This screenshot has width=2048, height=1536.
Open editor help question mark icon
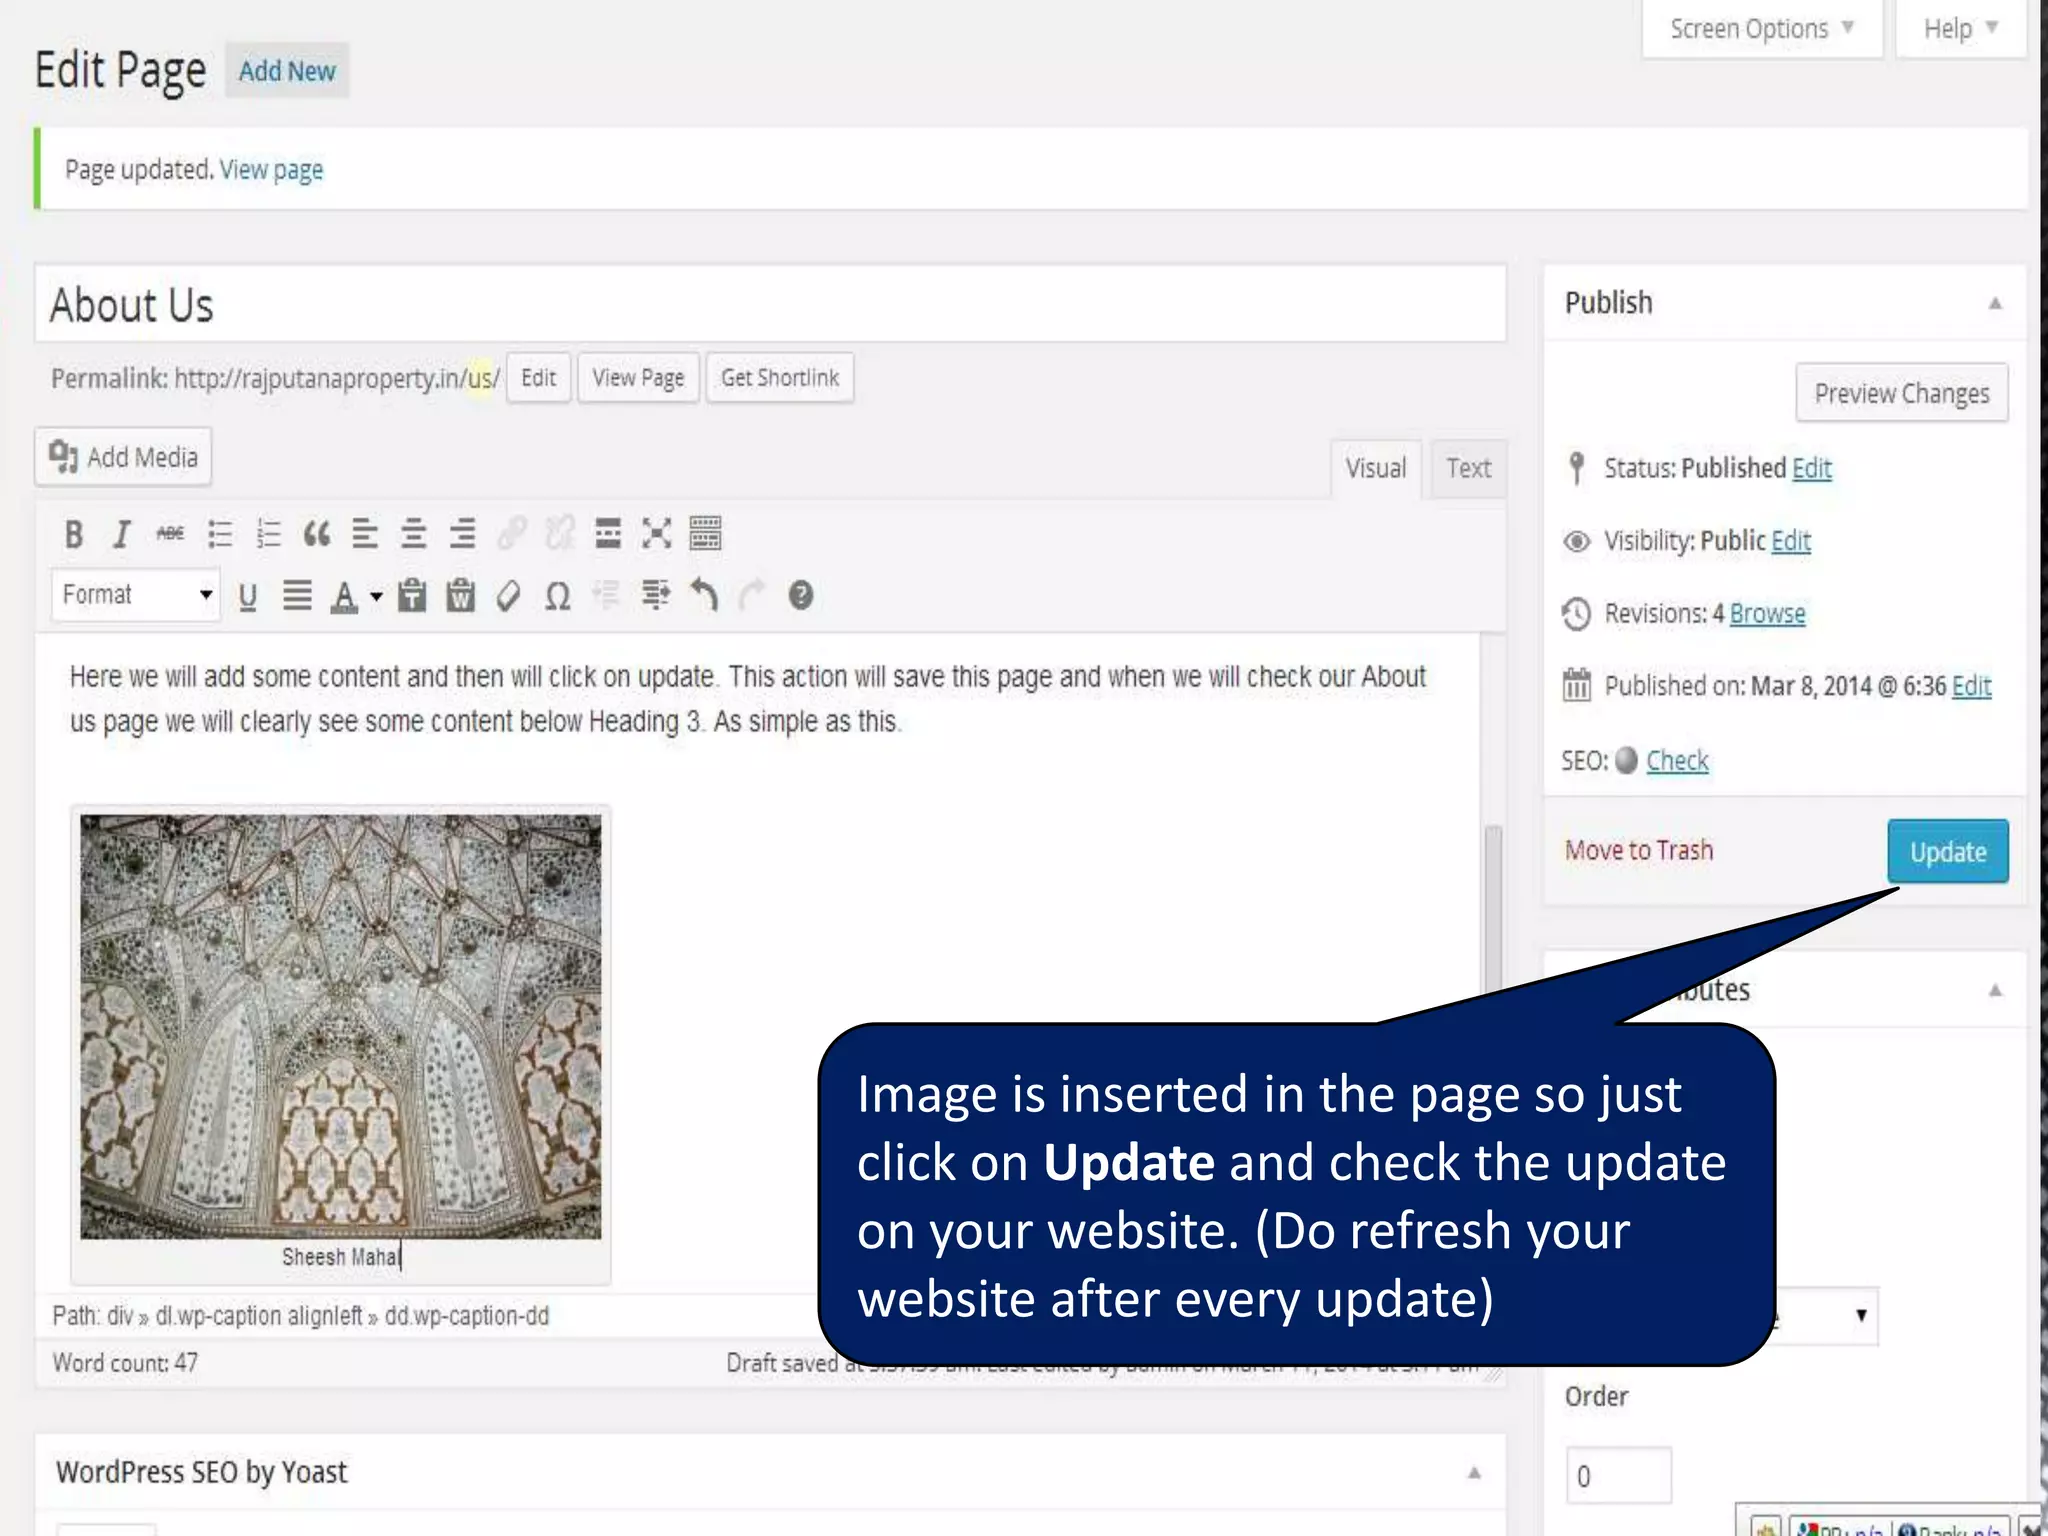coord(800,596)
